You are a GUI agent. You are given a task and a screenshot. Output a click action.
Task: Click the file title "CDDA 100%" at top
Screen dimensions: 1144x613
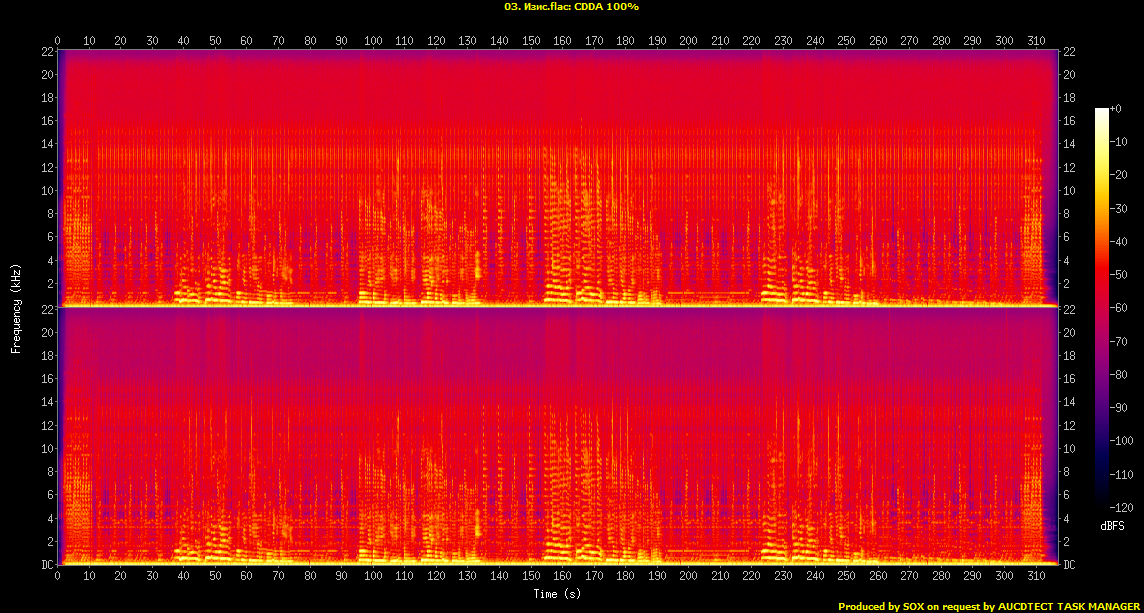[571, 6]
